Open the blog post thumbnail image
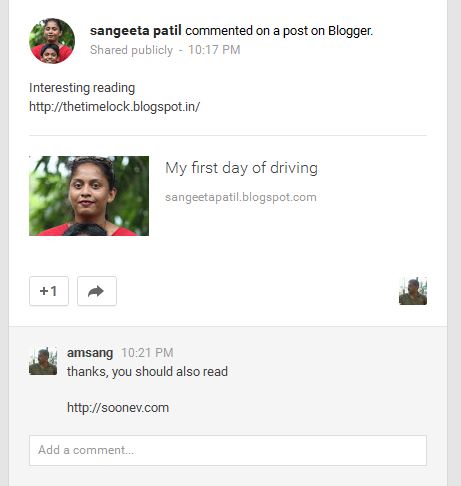Screen dimensions: 461x486 pyautogui.click(x=89, y=196)
